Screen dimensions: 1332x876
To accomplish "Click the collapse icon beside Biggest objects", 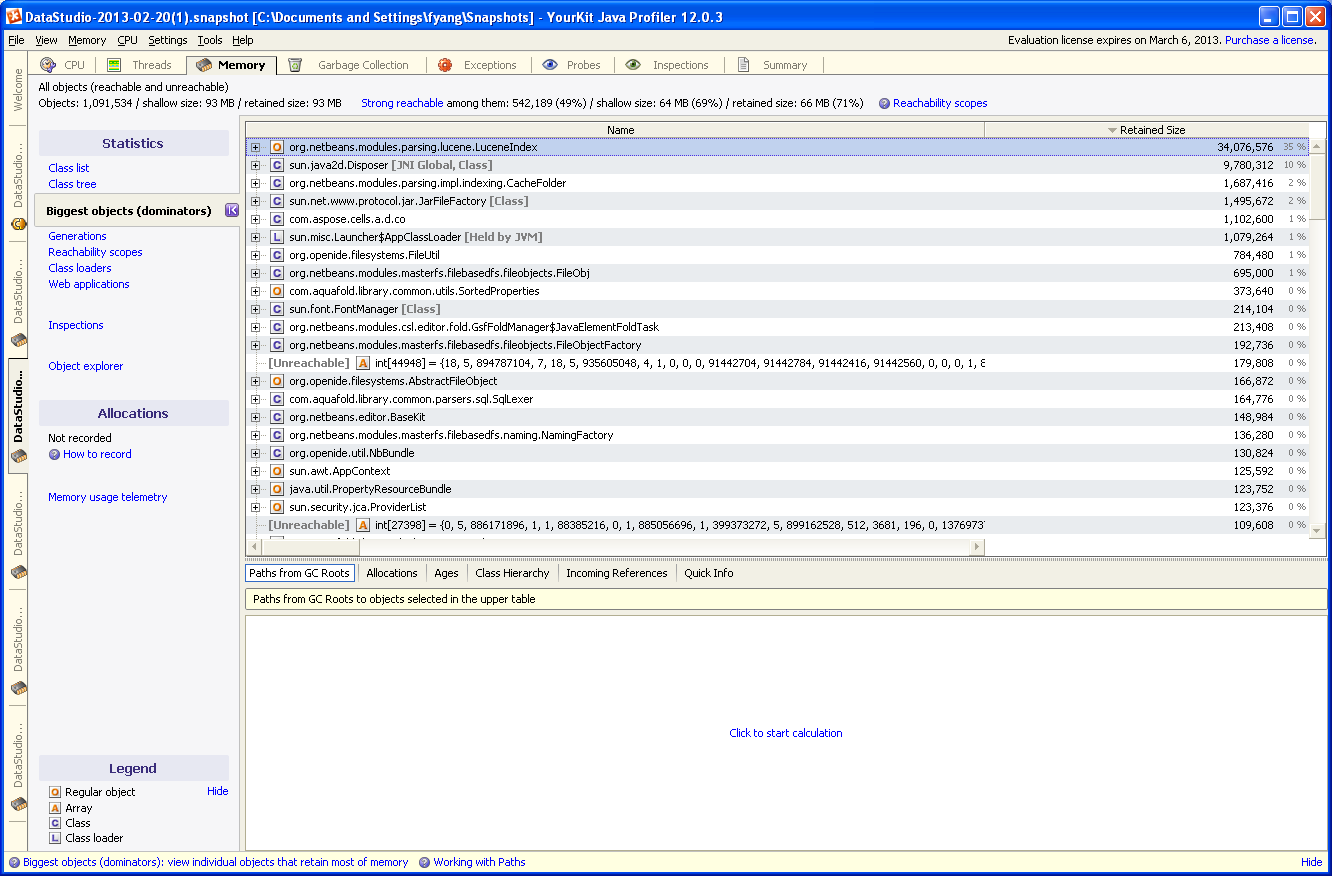I will coord(232,210).
